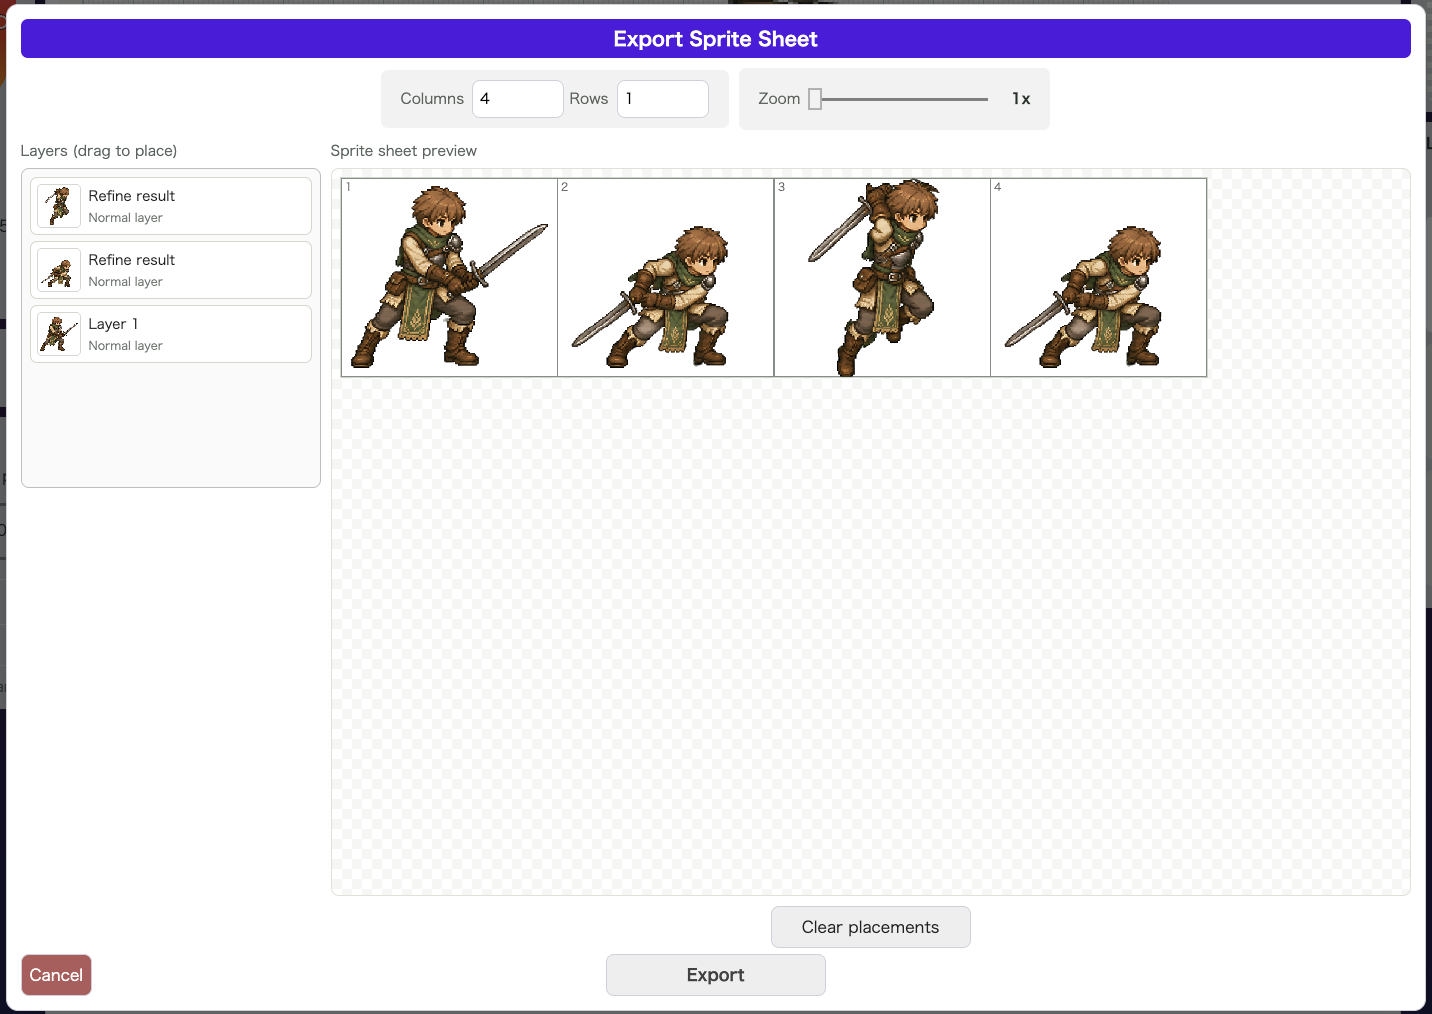Click the 1x zoom level label

[1021, 99]
